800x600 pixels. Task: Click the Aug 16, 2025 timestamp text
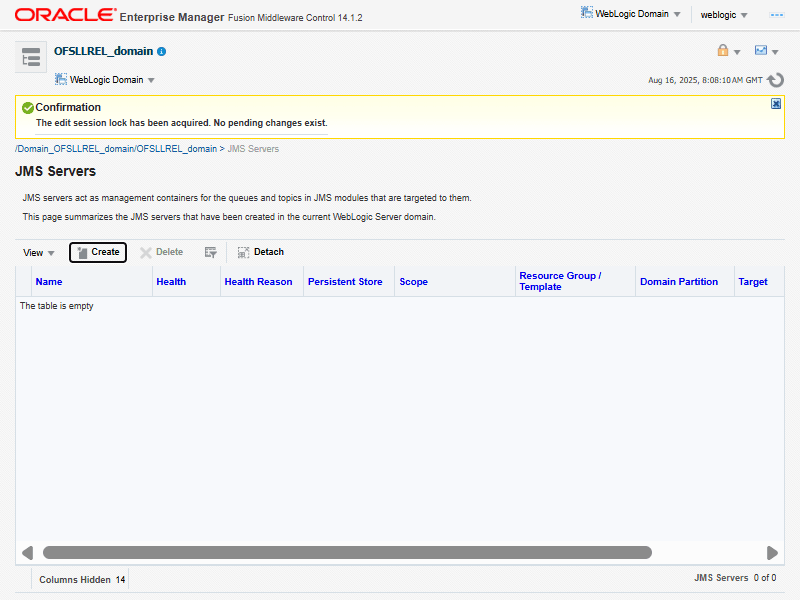705,80
